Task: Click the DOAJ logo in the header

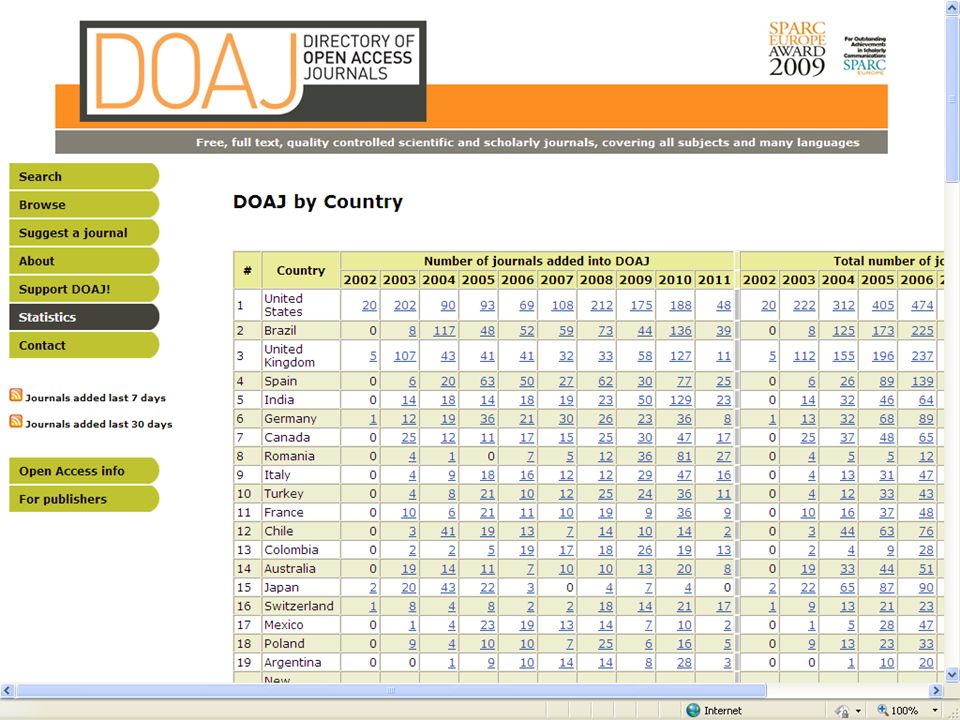Action: coord(253,72)
